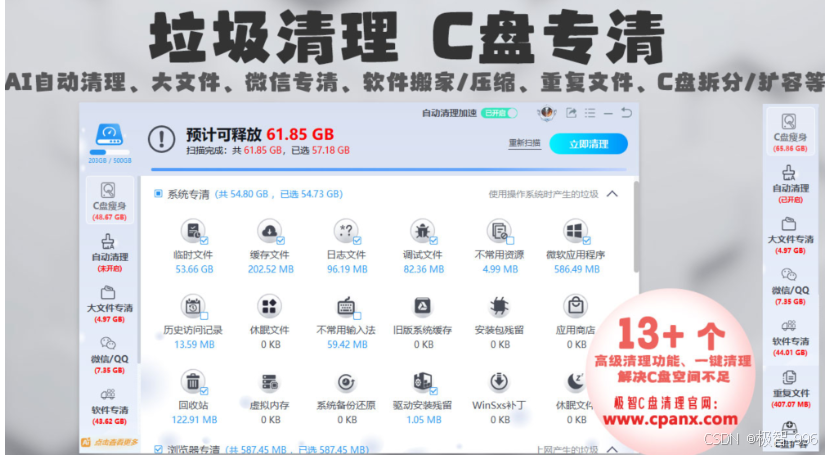Check the 不常用资源 checkbox
835x455 pixels.
click(510, 240)
